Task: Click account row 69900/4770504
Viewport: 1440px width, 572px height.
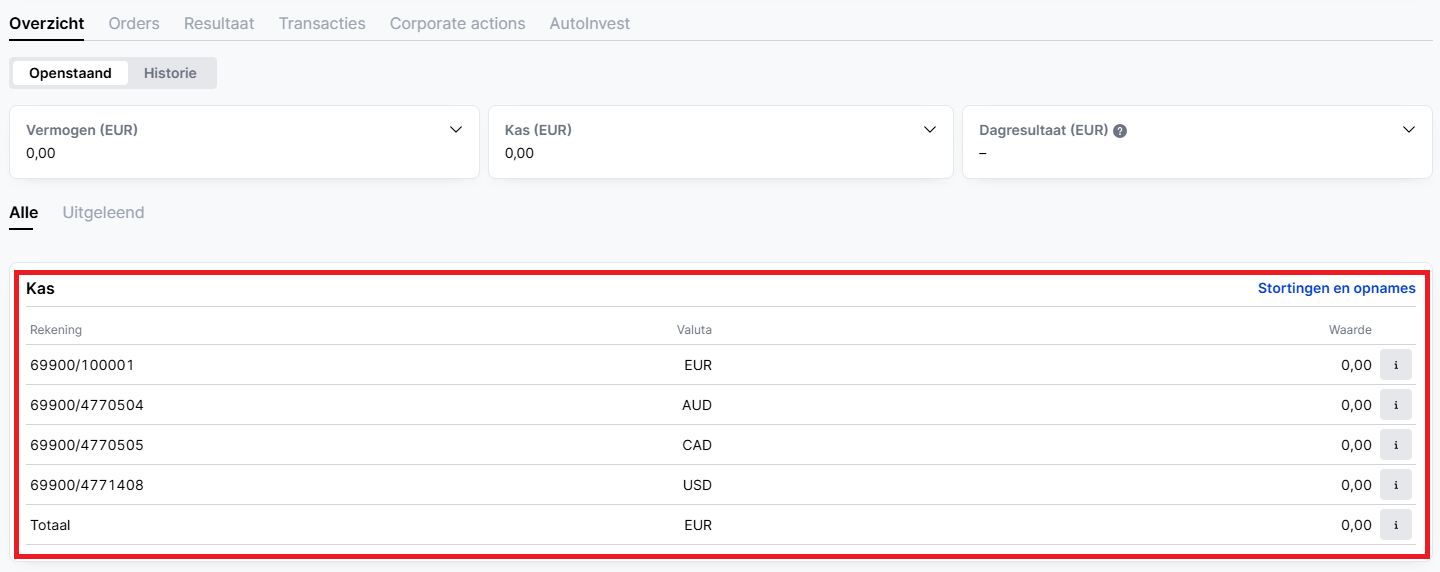Action: [x=721, y=405]
